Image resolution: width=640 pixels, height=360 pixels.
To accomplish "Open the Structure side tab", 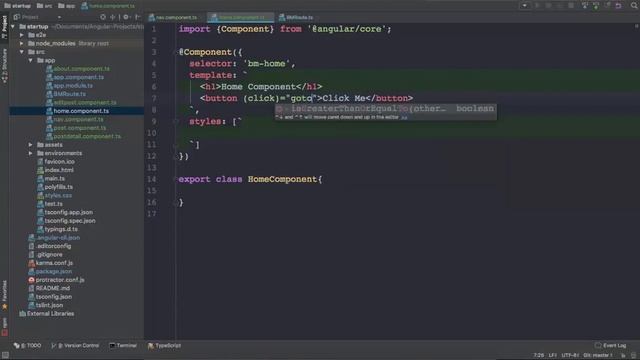I will click(x=4, y=65).
